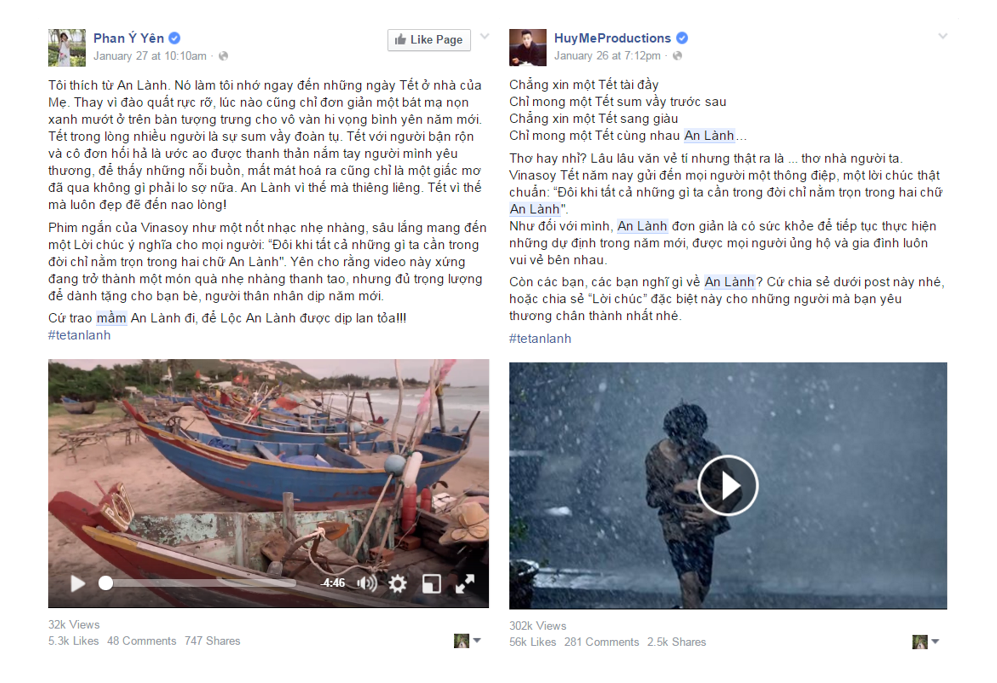
Task: Toggle picture-in-picture mode on the boat video
Action: 432,583
